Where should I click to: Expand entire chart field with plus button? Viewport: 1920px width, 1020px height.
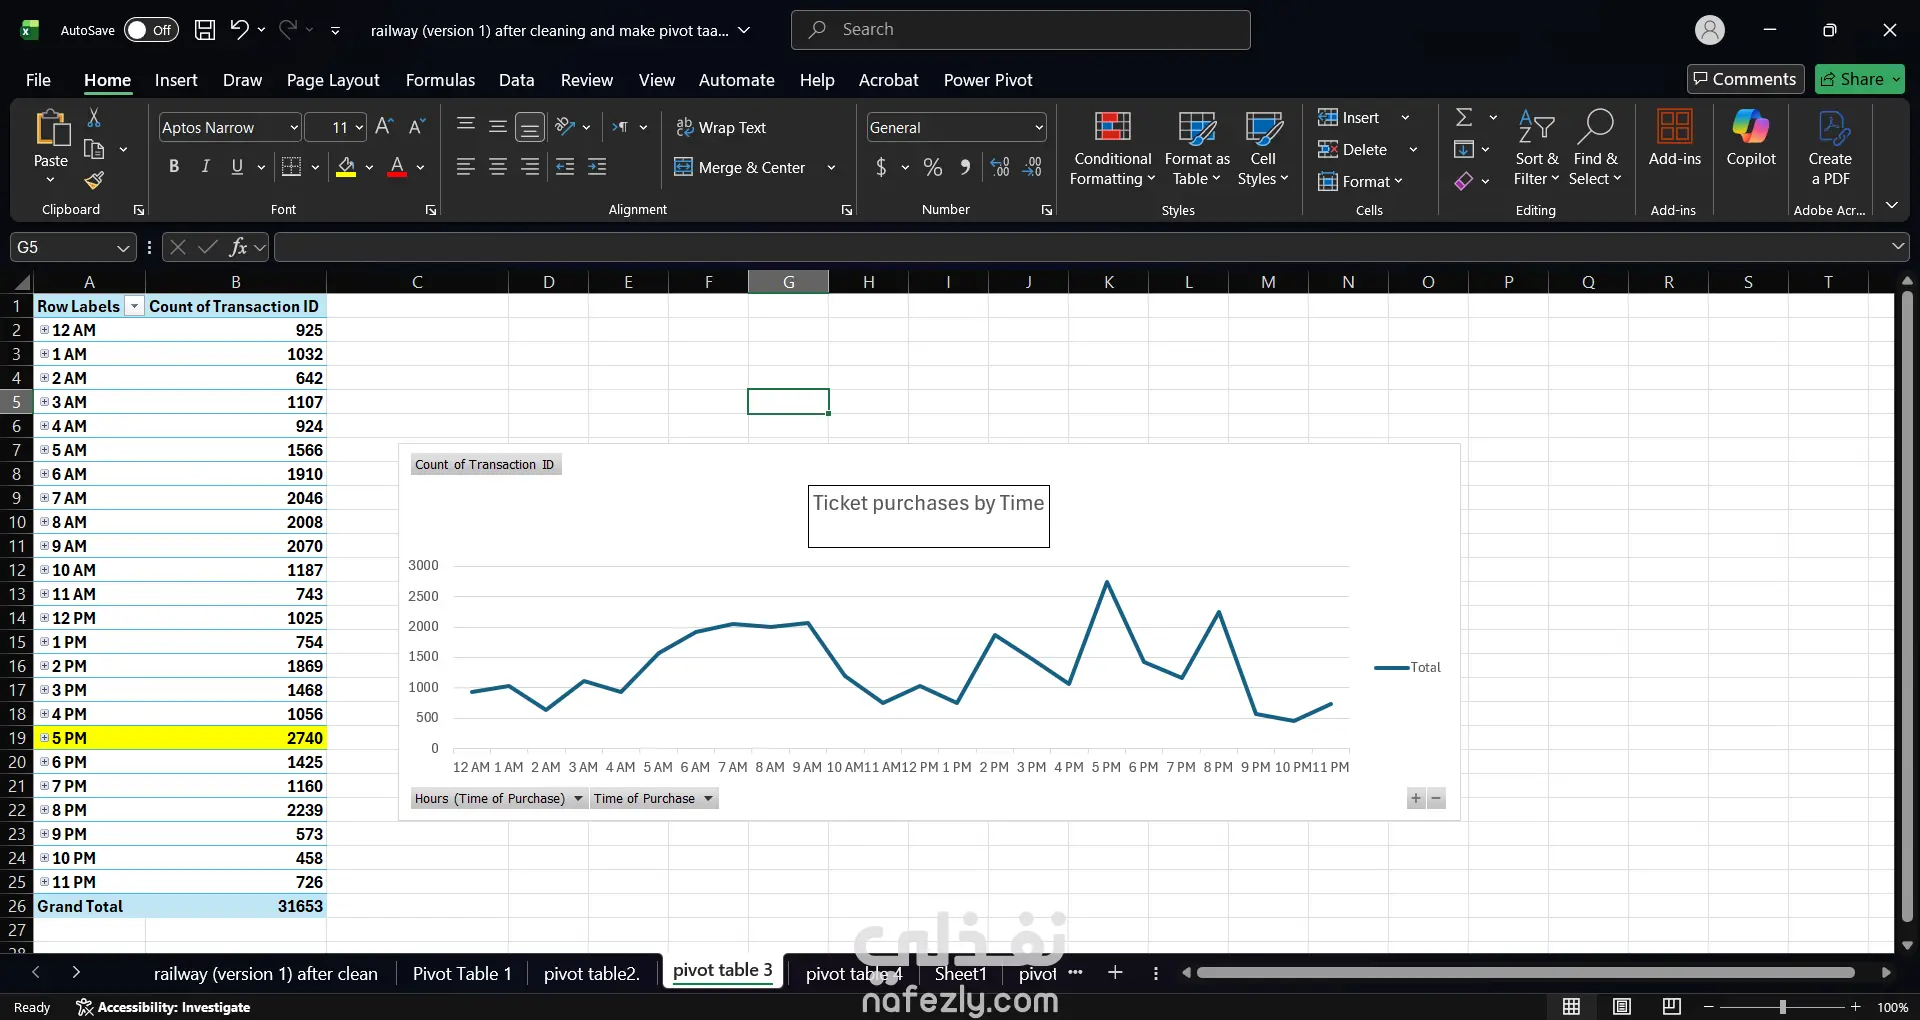pyautogui.click(x=1416, y=798)
